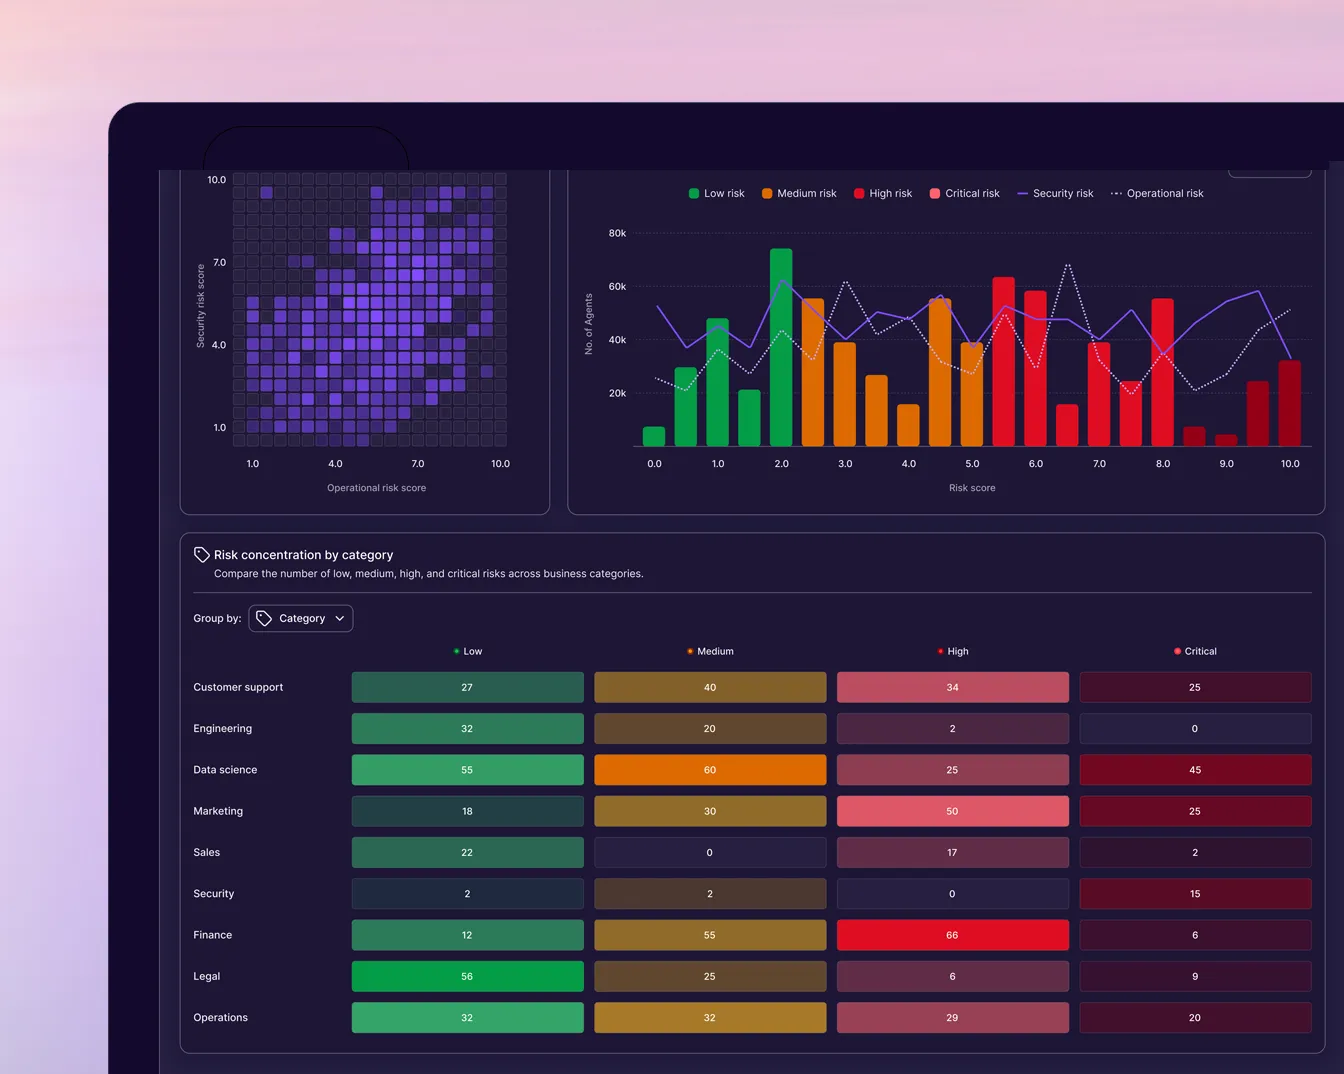Screen dimensions: 1344x1074
Task: Click the Operational risk score axis label
Action: tap(376, 488)
